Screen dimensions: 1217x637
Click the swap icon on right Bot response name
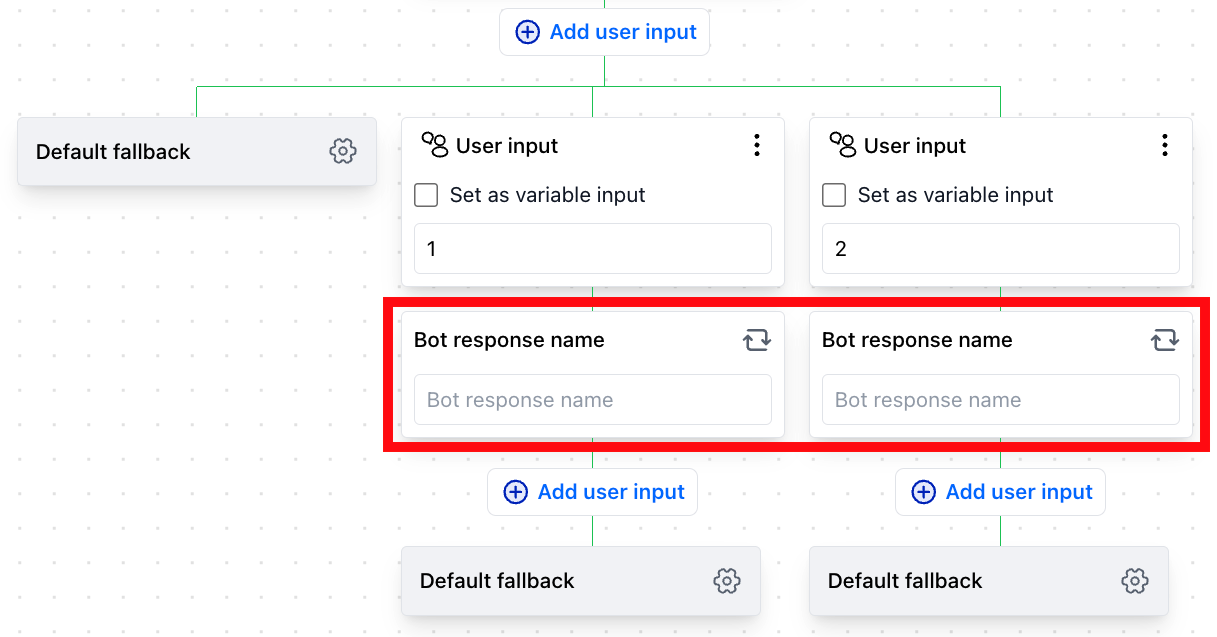click(x=1165, y=340)
